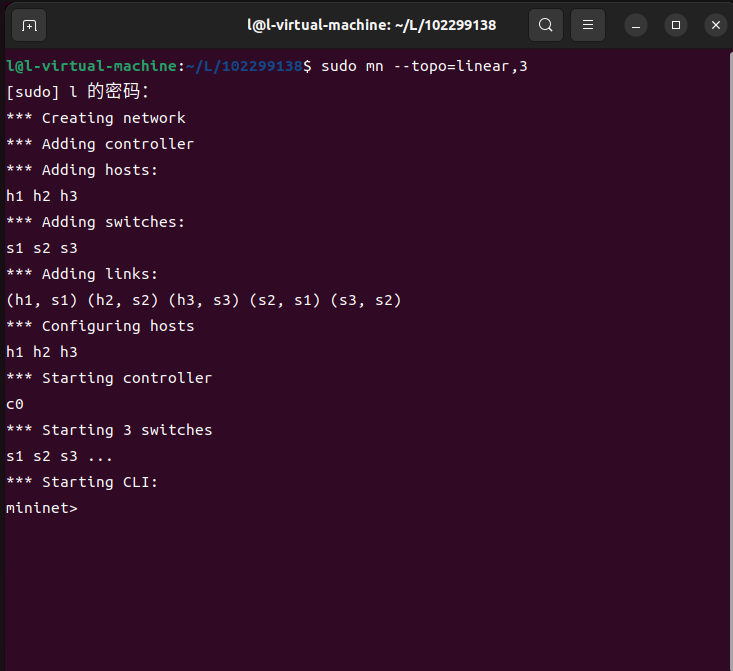Click the "*** Adding hosts:" output line

click(x=82, y=170)
